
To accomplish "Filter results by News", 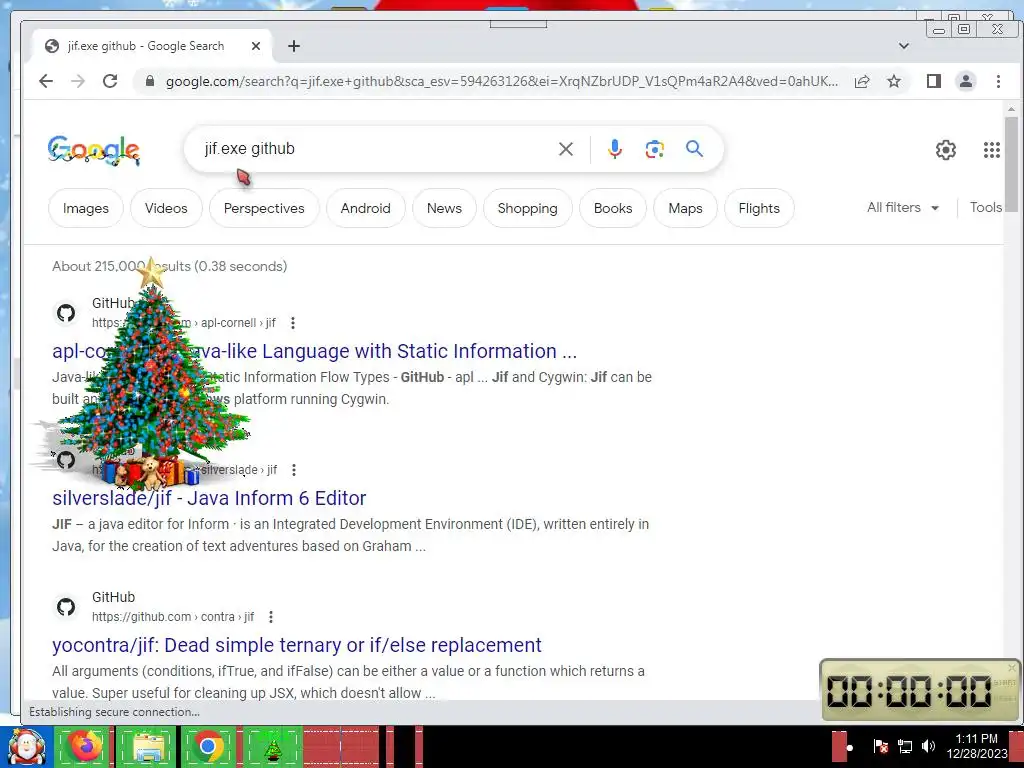I will pos(444,208).
